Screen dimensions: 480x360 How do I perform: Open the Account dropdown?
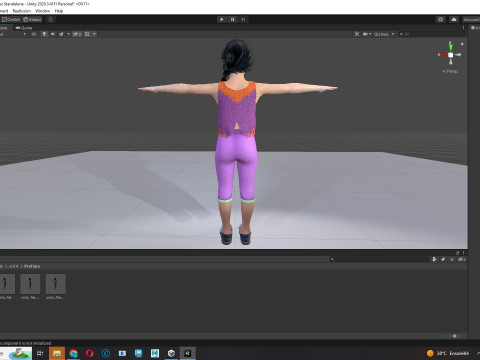(x=471, y=19)
